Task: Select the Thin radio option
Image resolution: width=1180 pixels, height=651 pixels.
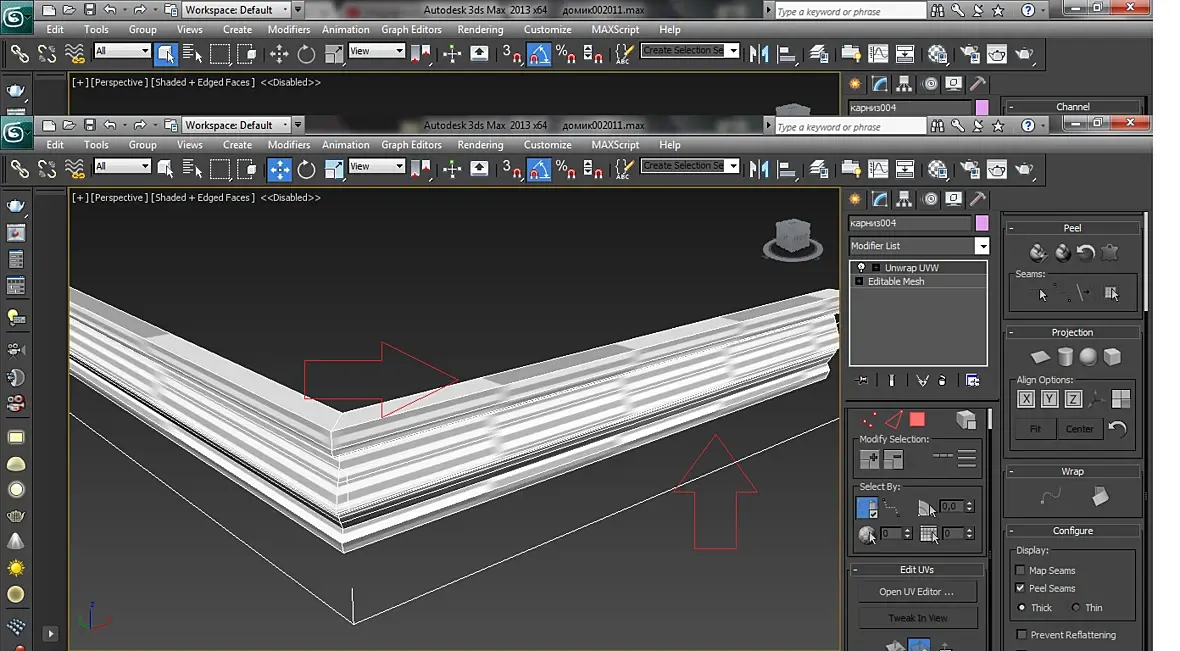Action: click(x=1075, y=607)
